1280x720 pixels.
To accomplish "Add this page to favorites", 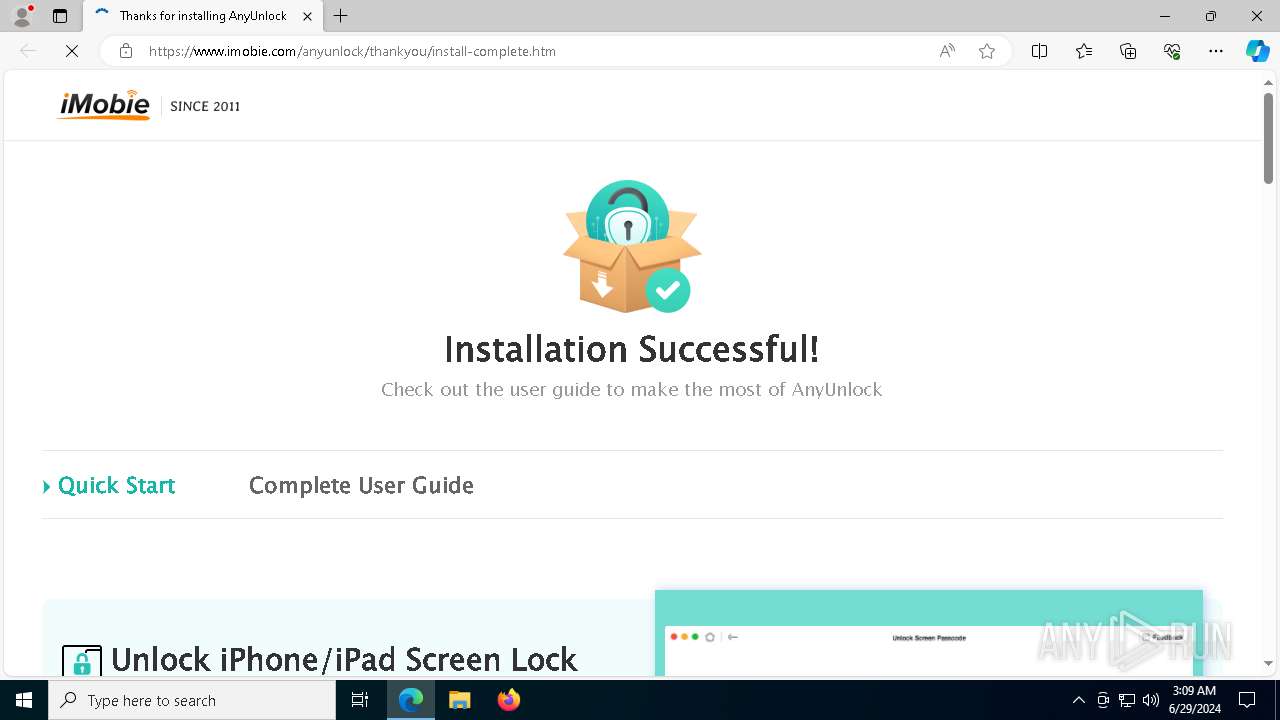I will click(x=987, y=51).
